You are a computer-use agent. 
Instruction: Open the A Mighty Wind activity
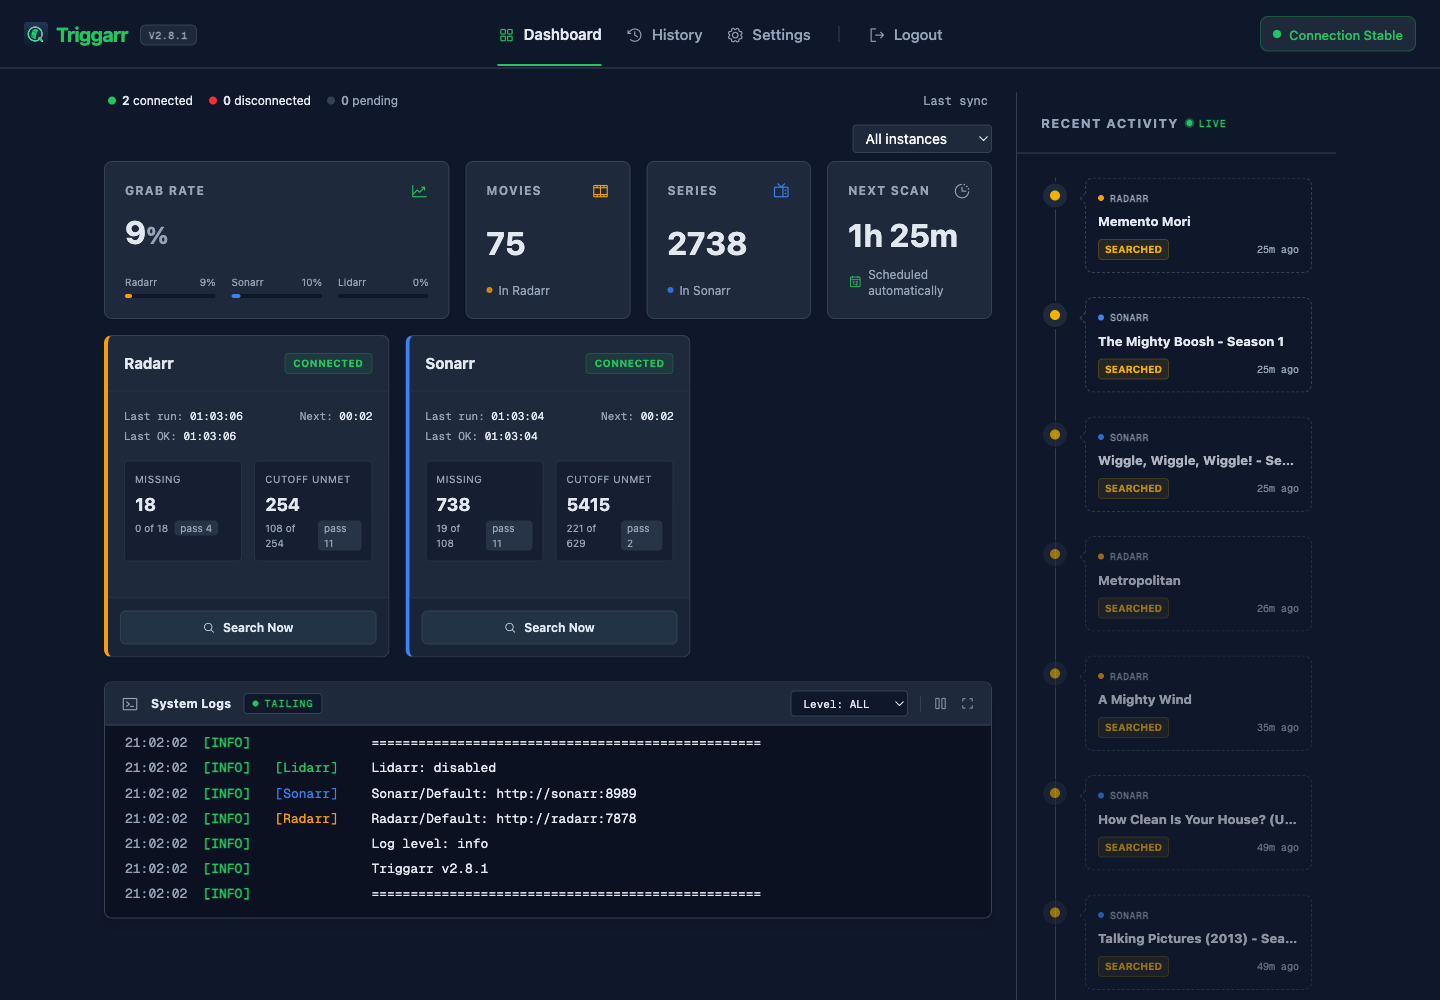point(1198,703)
